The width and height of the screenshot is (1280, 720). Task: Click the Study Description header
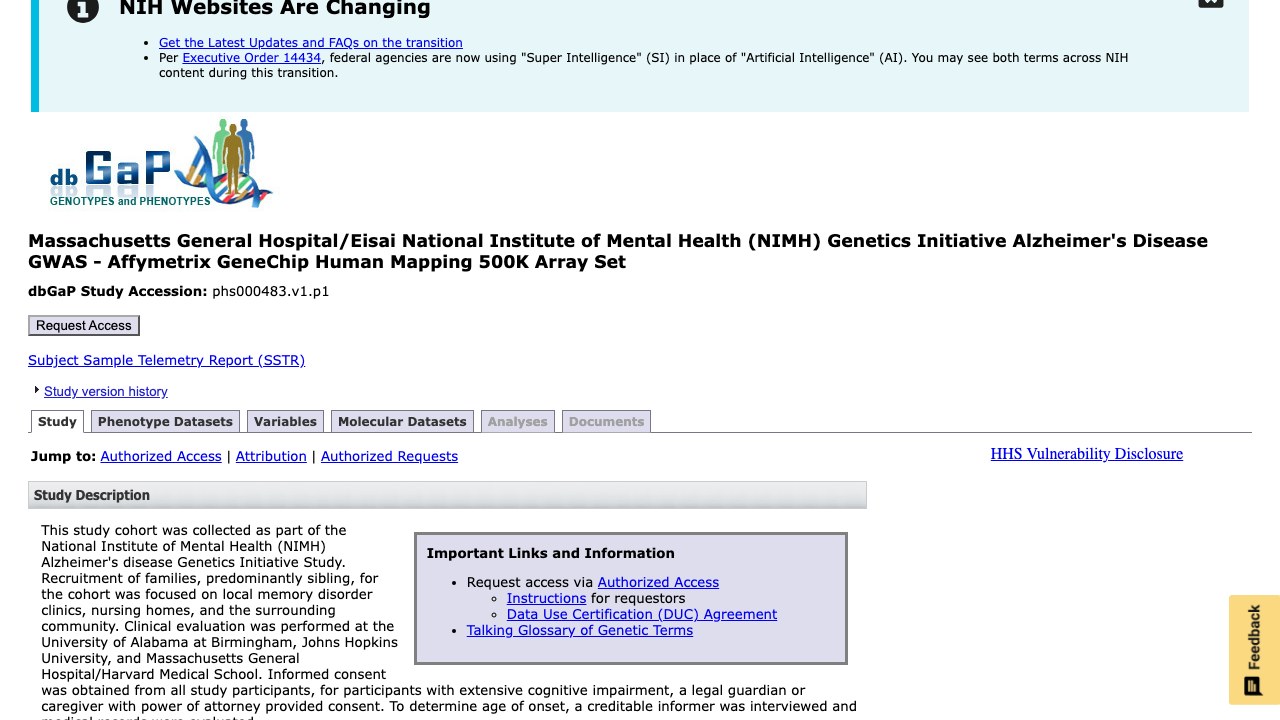tap(447, 495)
